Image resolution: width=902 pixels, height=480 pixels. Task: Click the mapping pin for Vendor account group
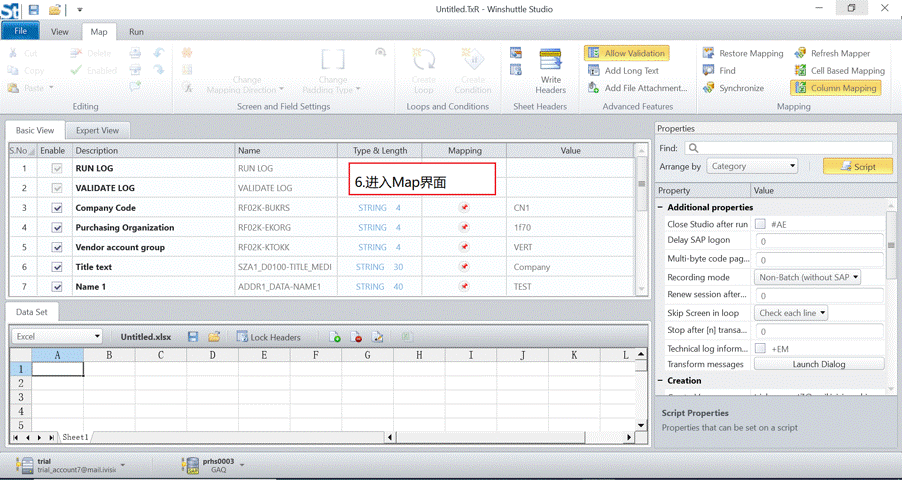pyautogui.click(x=464, y=247)
